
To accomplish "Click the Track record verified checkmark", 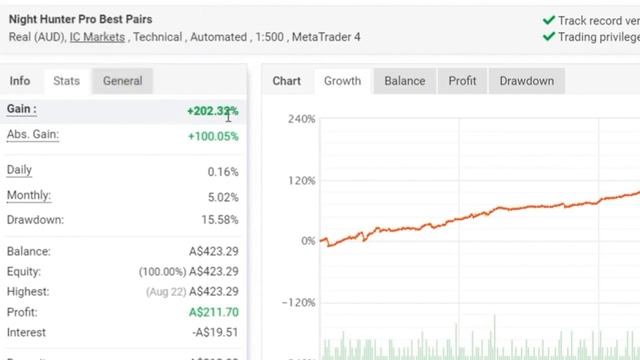I will (x=549, y=20).
